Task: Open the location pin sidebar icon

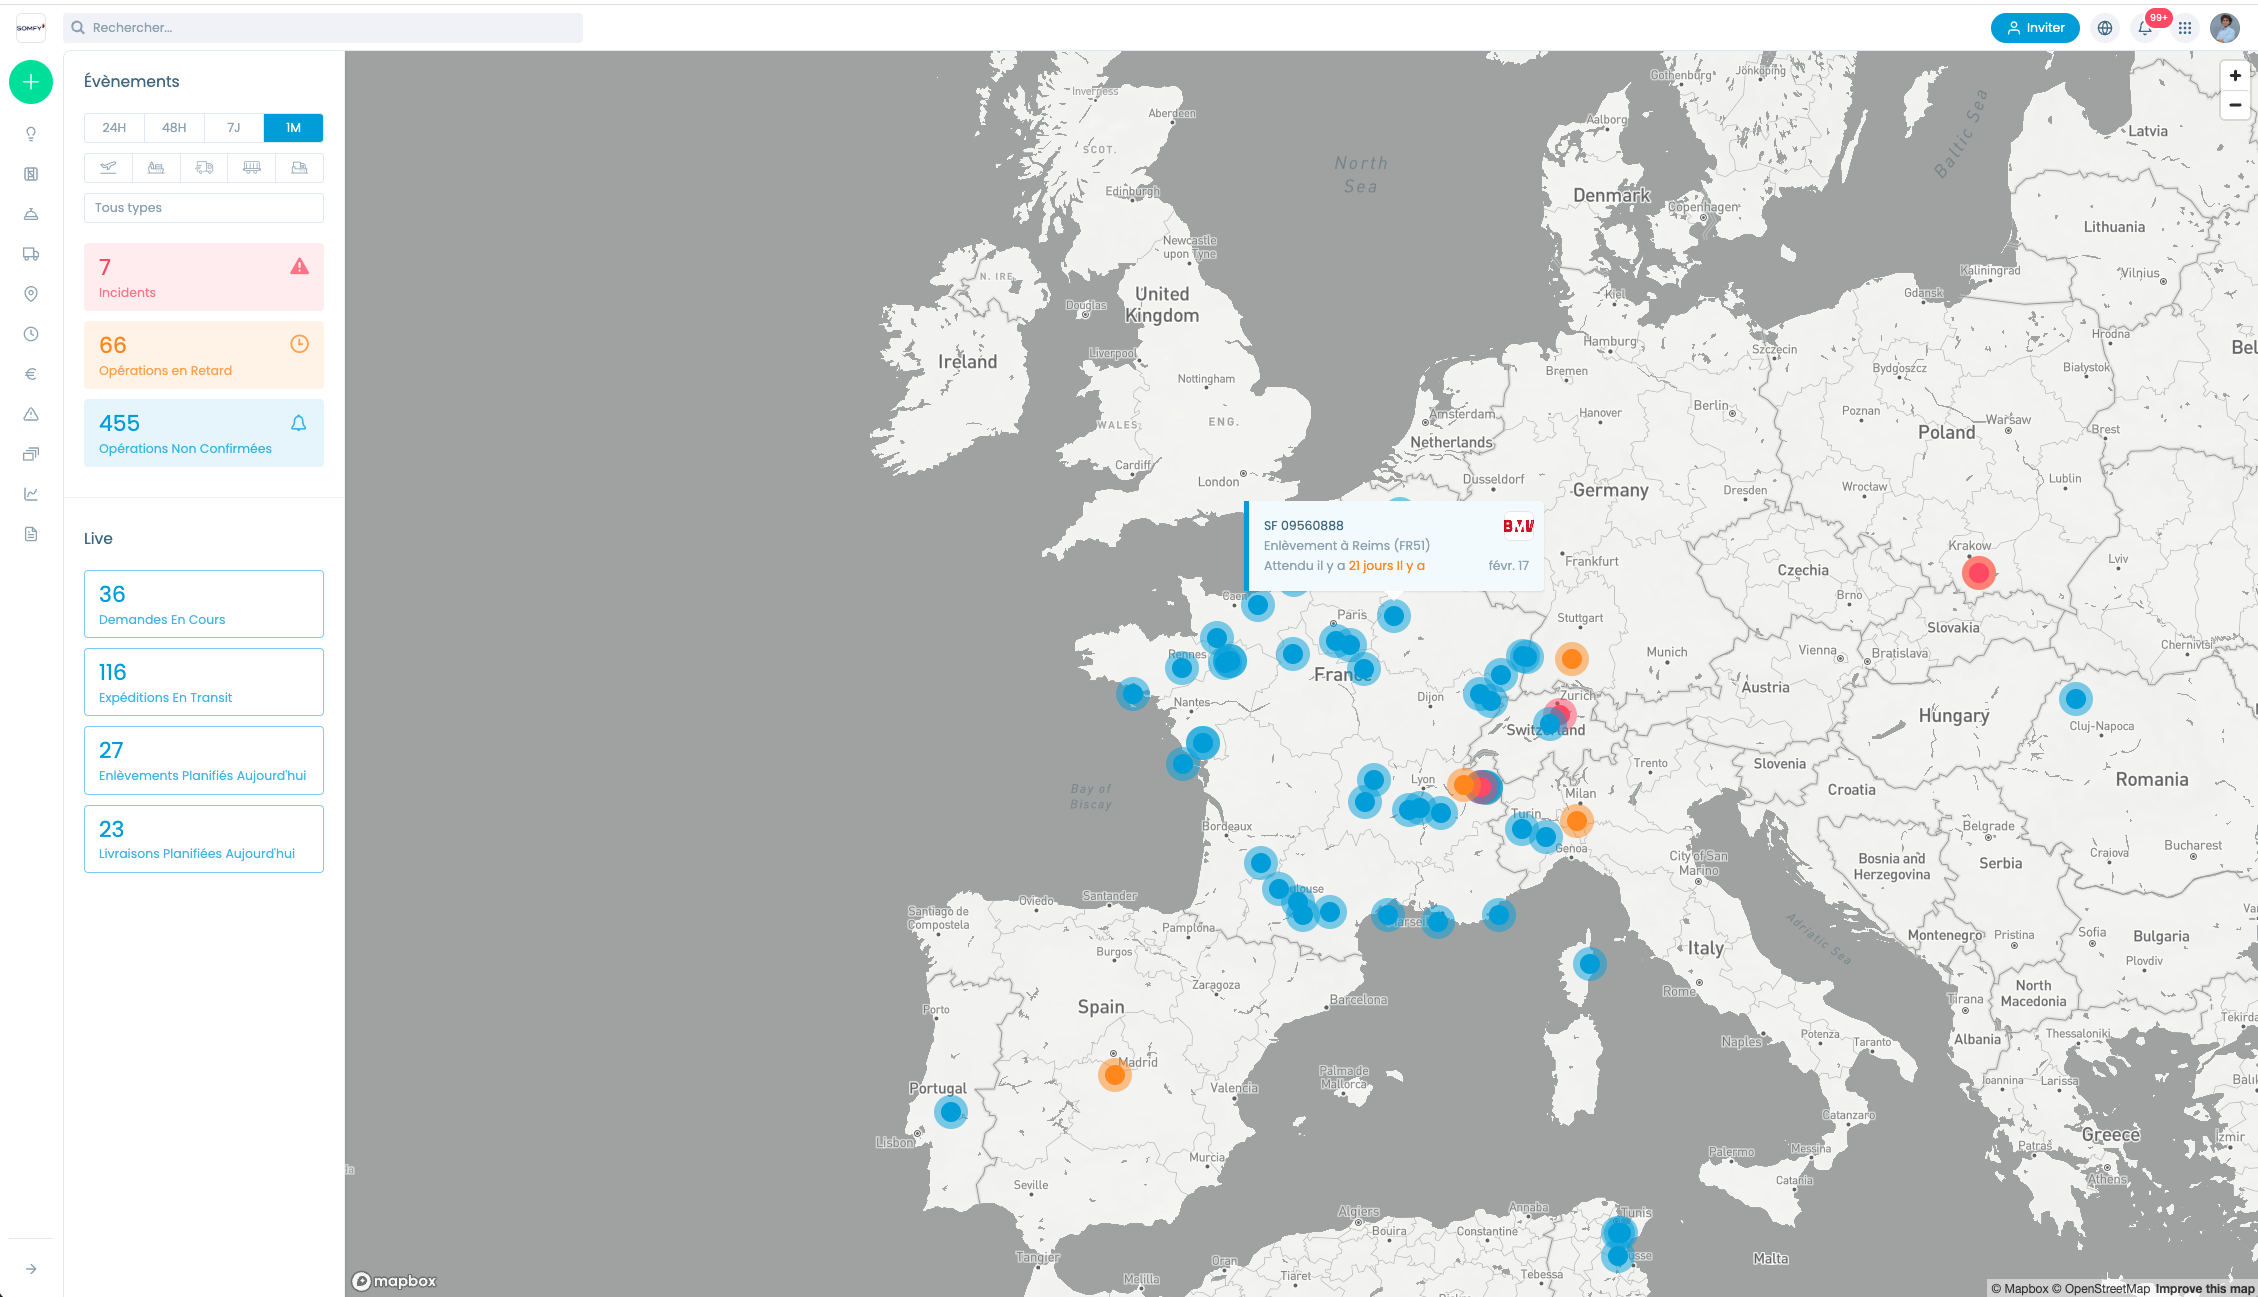Action: (x=31, y=294)
